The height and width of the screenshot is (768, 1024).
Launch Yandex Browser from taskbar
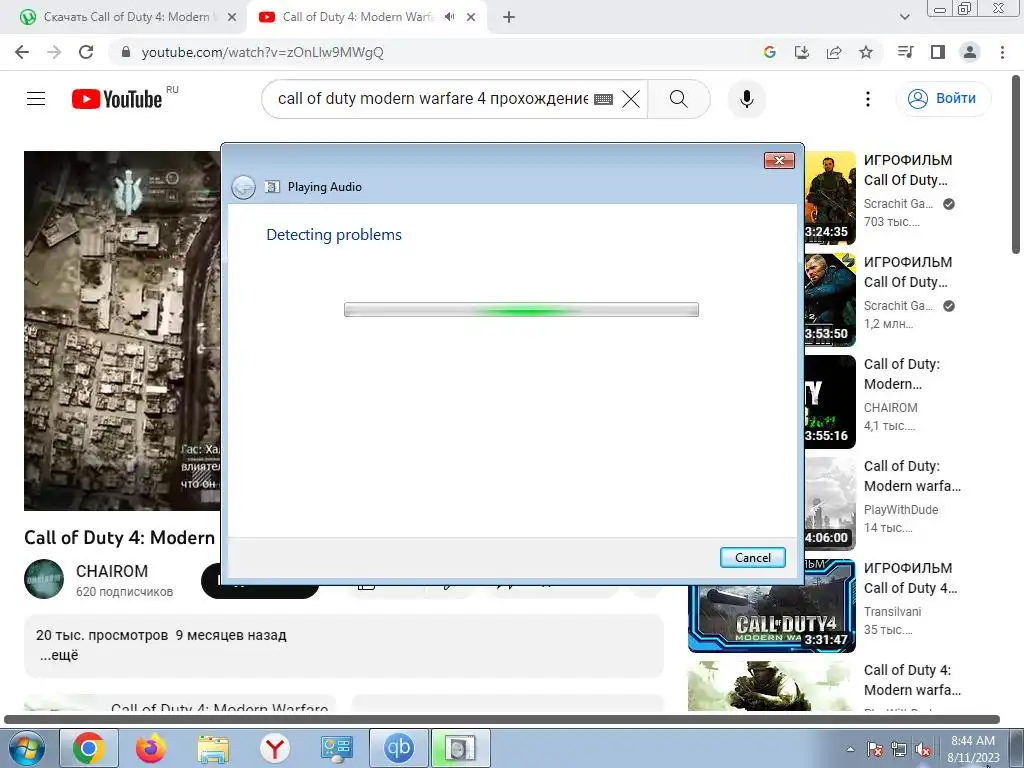pos(275,748)
